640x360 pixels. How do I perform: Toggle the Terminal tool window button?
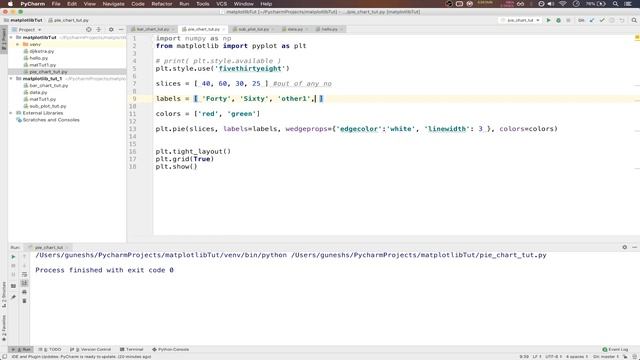[131, 349]
